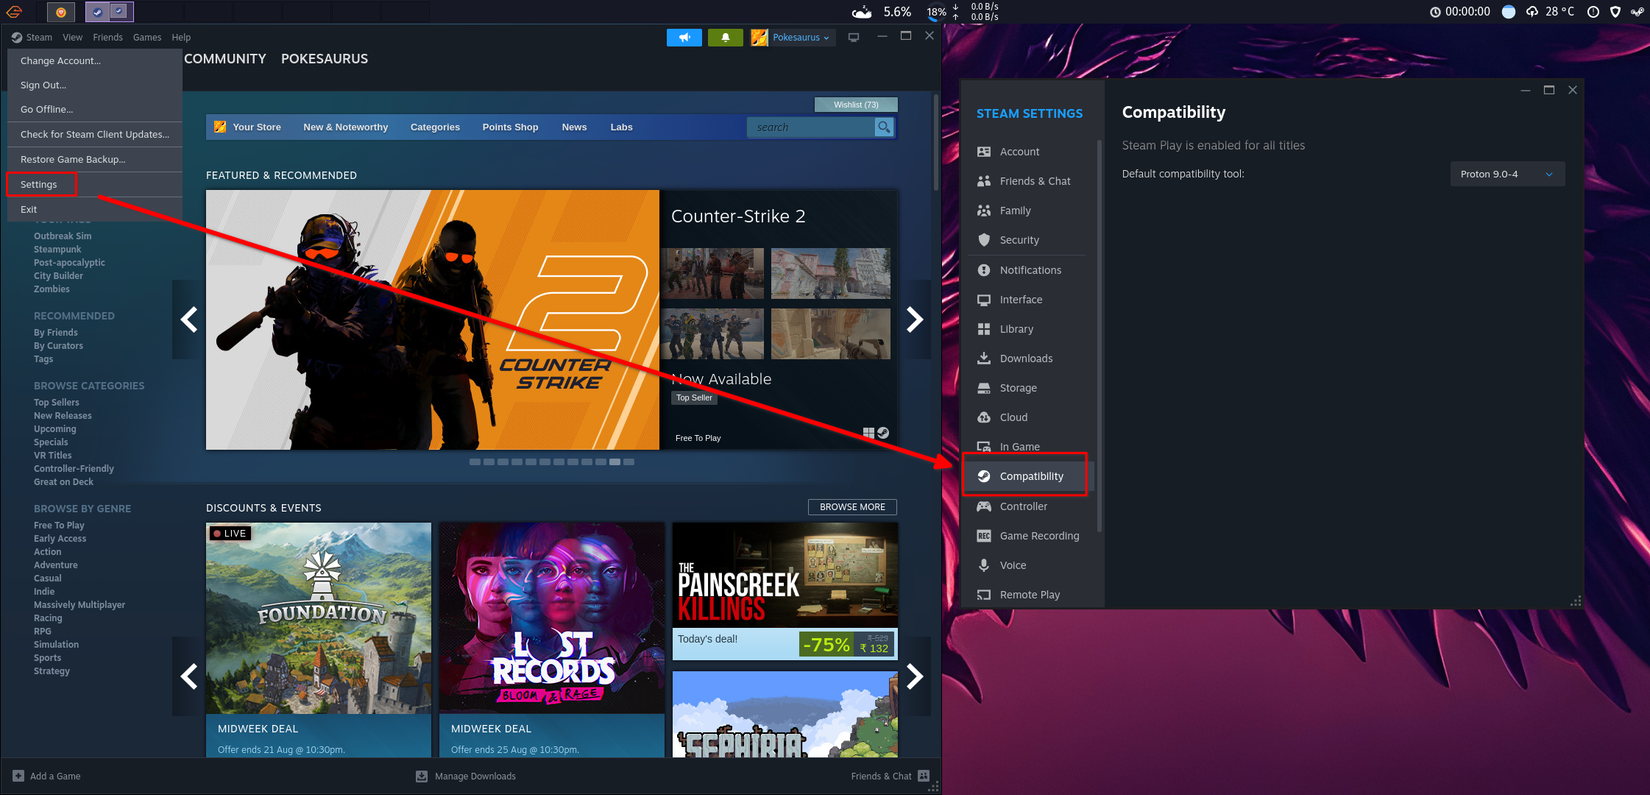Open the Proton 9.0-4 compatibility tool dropdown
This screenshot has width=1650, height=795.
point(1507,174)
